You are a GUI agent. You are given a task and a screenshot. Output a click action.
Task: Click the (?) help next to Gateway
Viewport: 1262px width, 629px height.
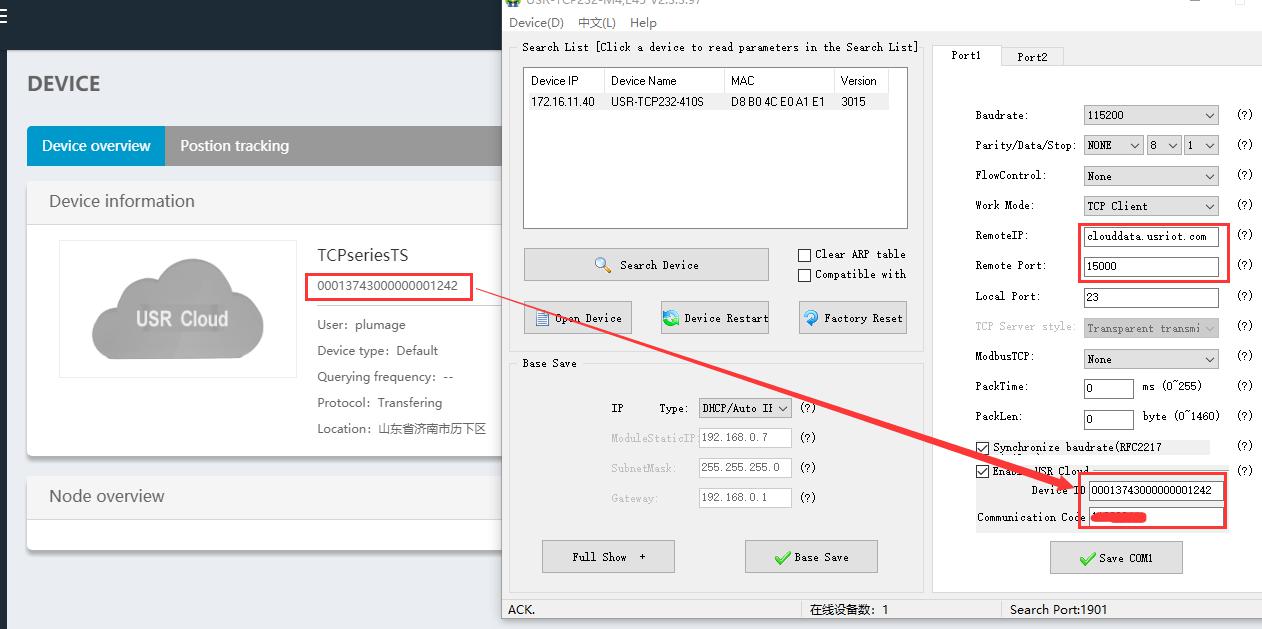tap(808, 498)
